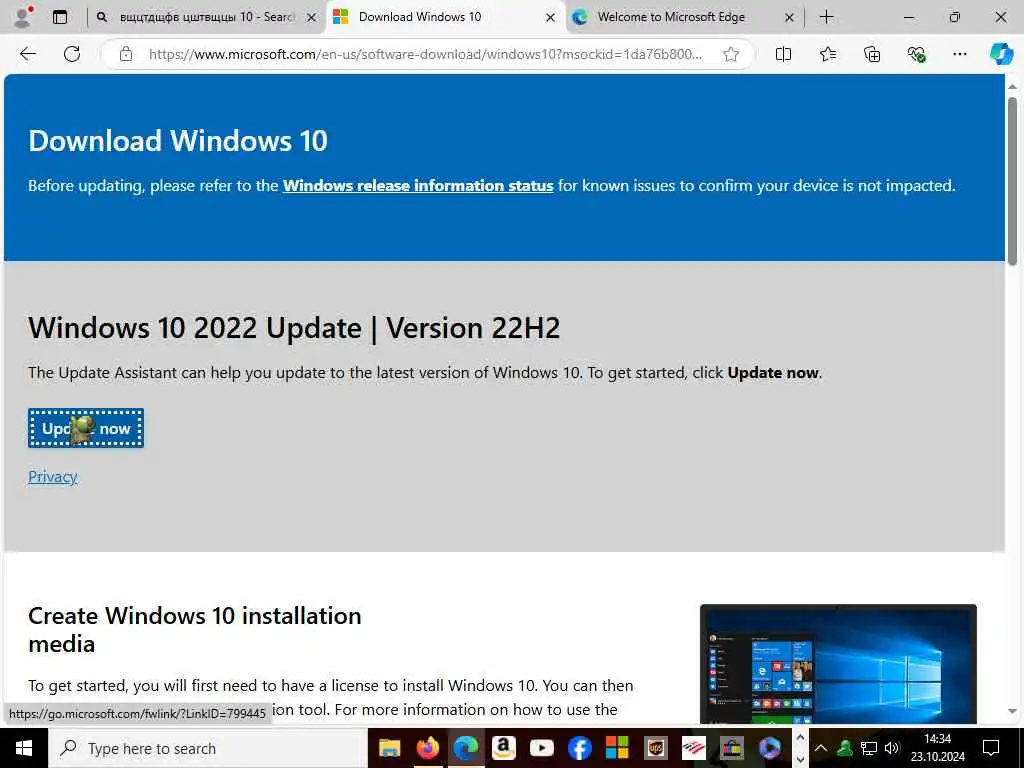Image resolution: width=1024 pixels, height=768 pixels.
Task: Click the page scrollbar down arrow
Action: click(1012, 711)
